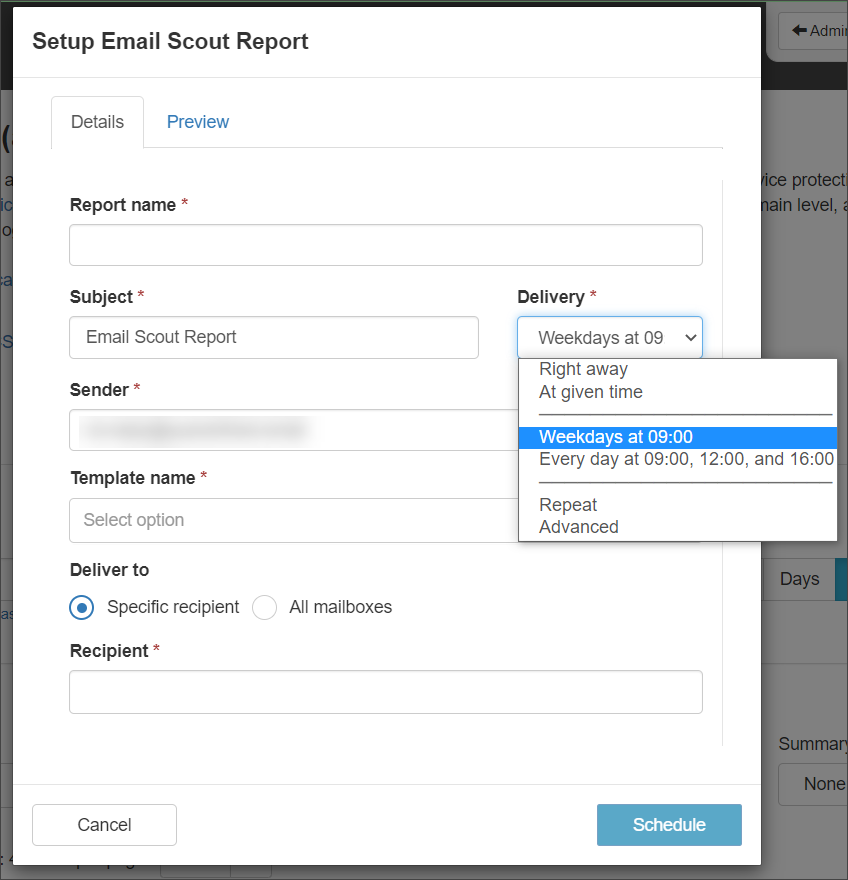This screenshot has height=880, width=848.
Task: Click the Days button behind dialog
Action: click(x=799, y=579)
